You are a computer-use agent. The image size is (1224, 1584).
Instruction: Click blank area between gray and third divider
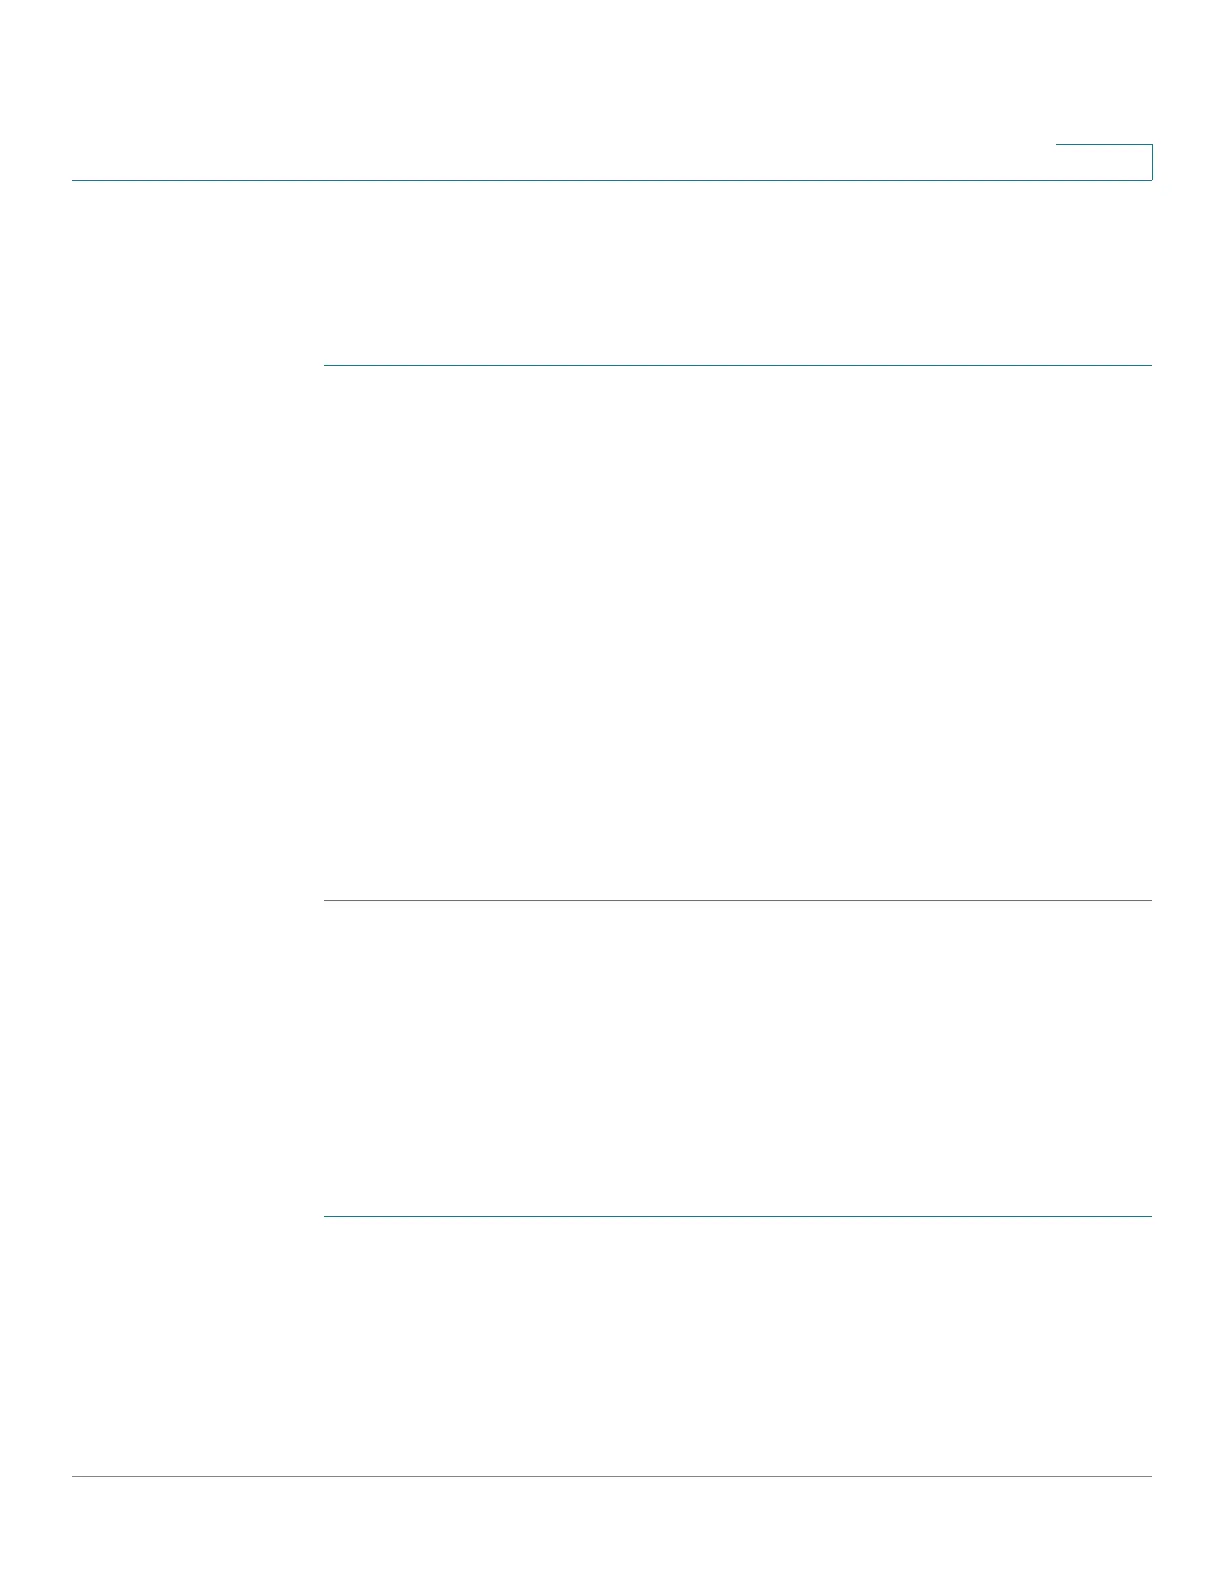738,1059
